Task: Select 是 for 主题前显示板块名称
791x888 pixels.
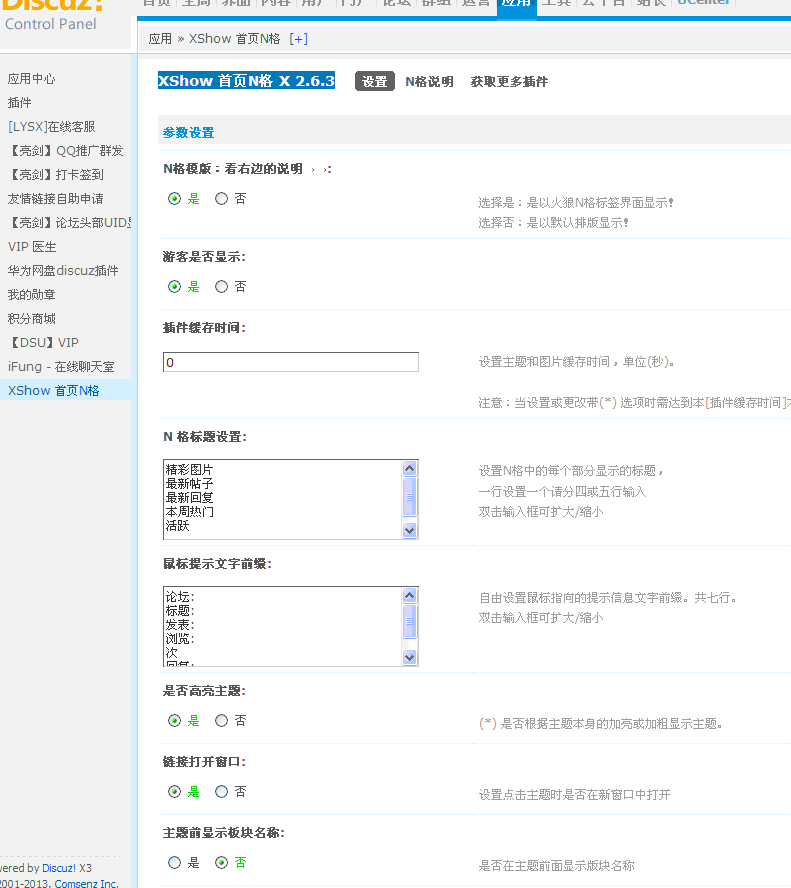Action: coord(174,864)
